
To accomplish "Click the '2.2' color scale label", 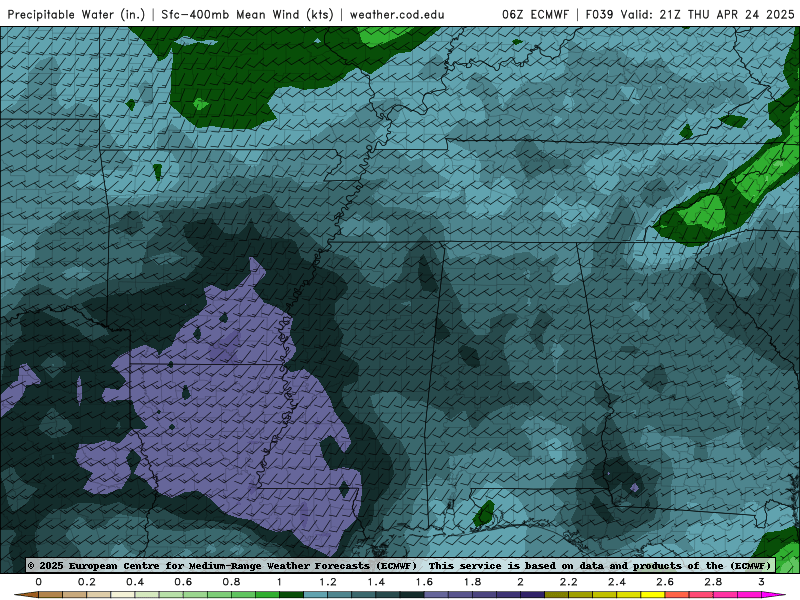I will pyautogui.click(x=568, y=582).
